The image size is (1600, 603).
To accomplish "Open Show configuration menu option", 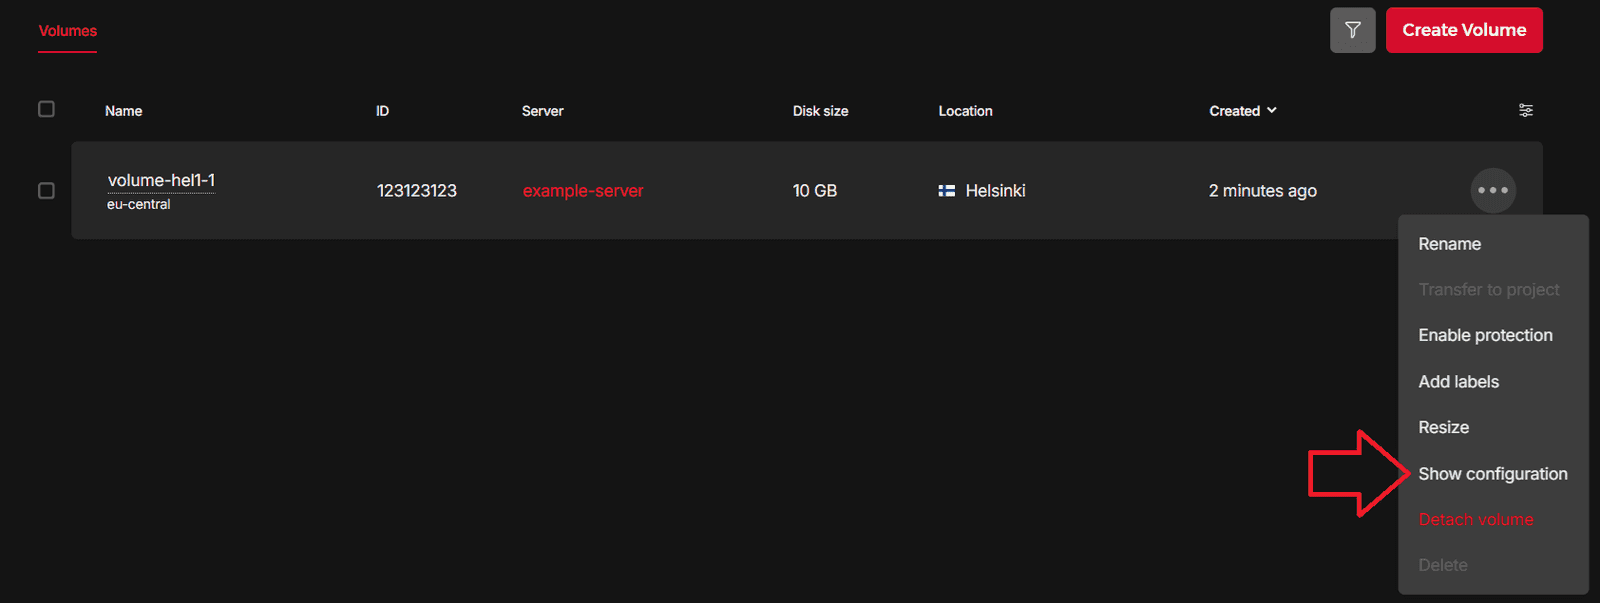I will (x=1492, y=473).
